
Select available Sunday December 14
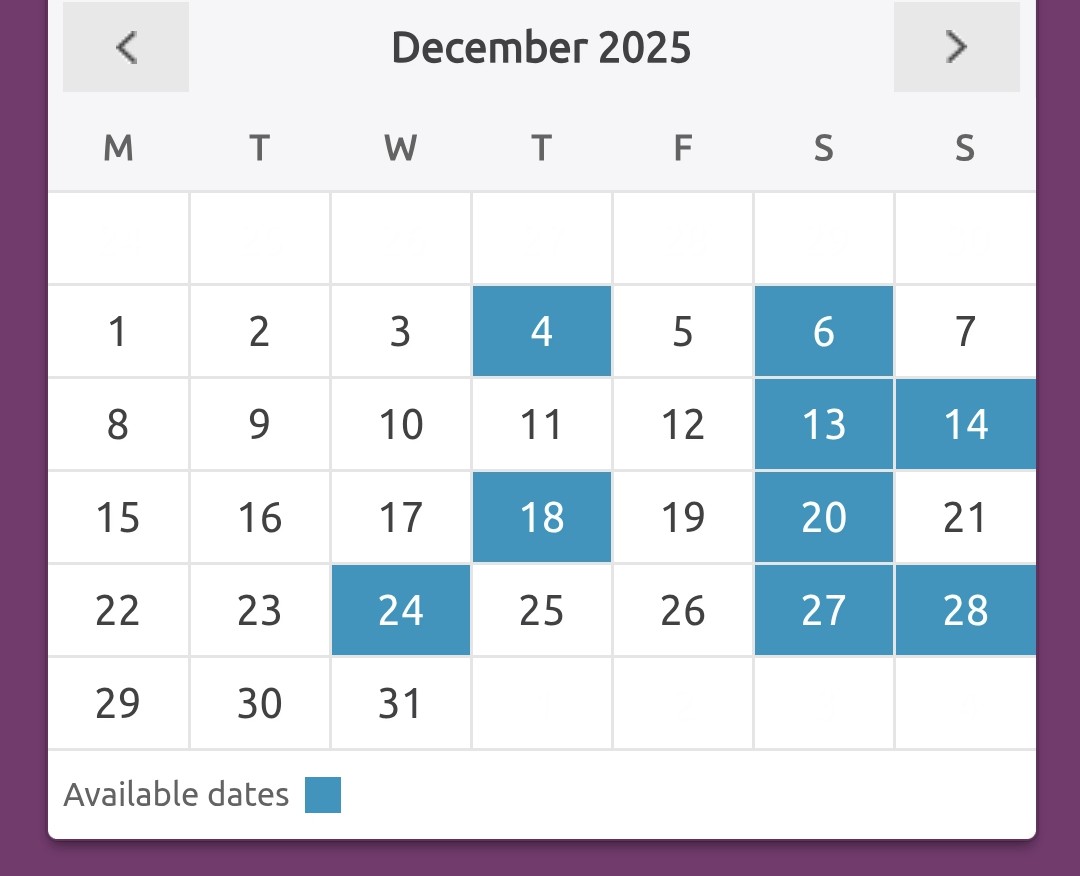pos(965,424)
